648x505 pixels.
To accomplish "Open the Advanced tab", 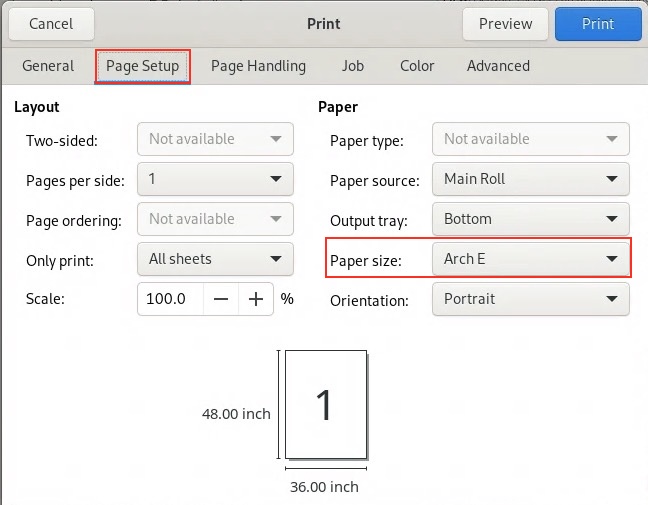I will click(x=498, y=66).
